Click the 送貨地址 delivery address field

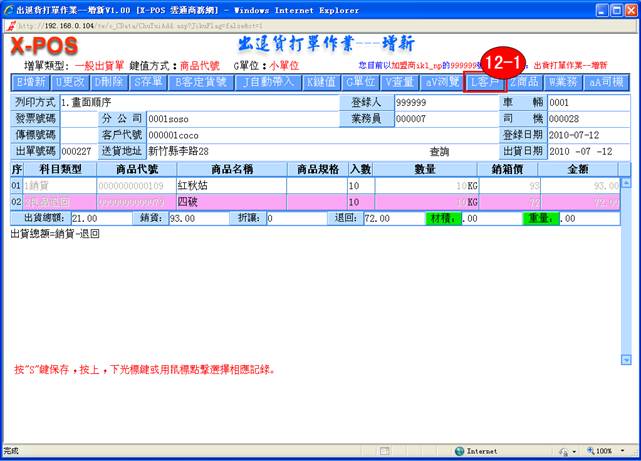(240, 151)
